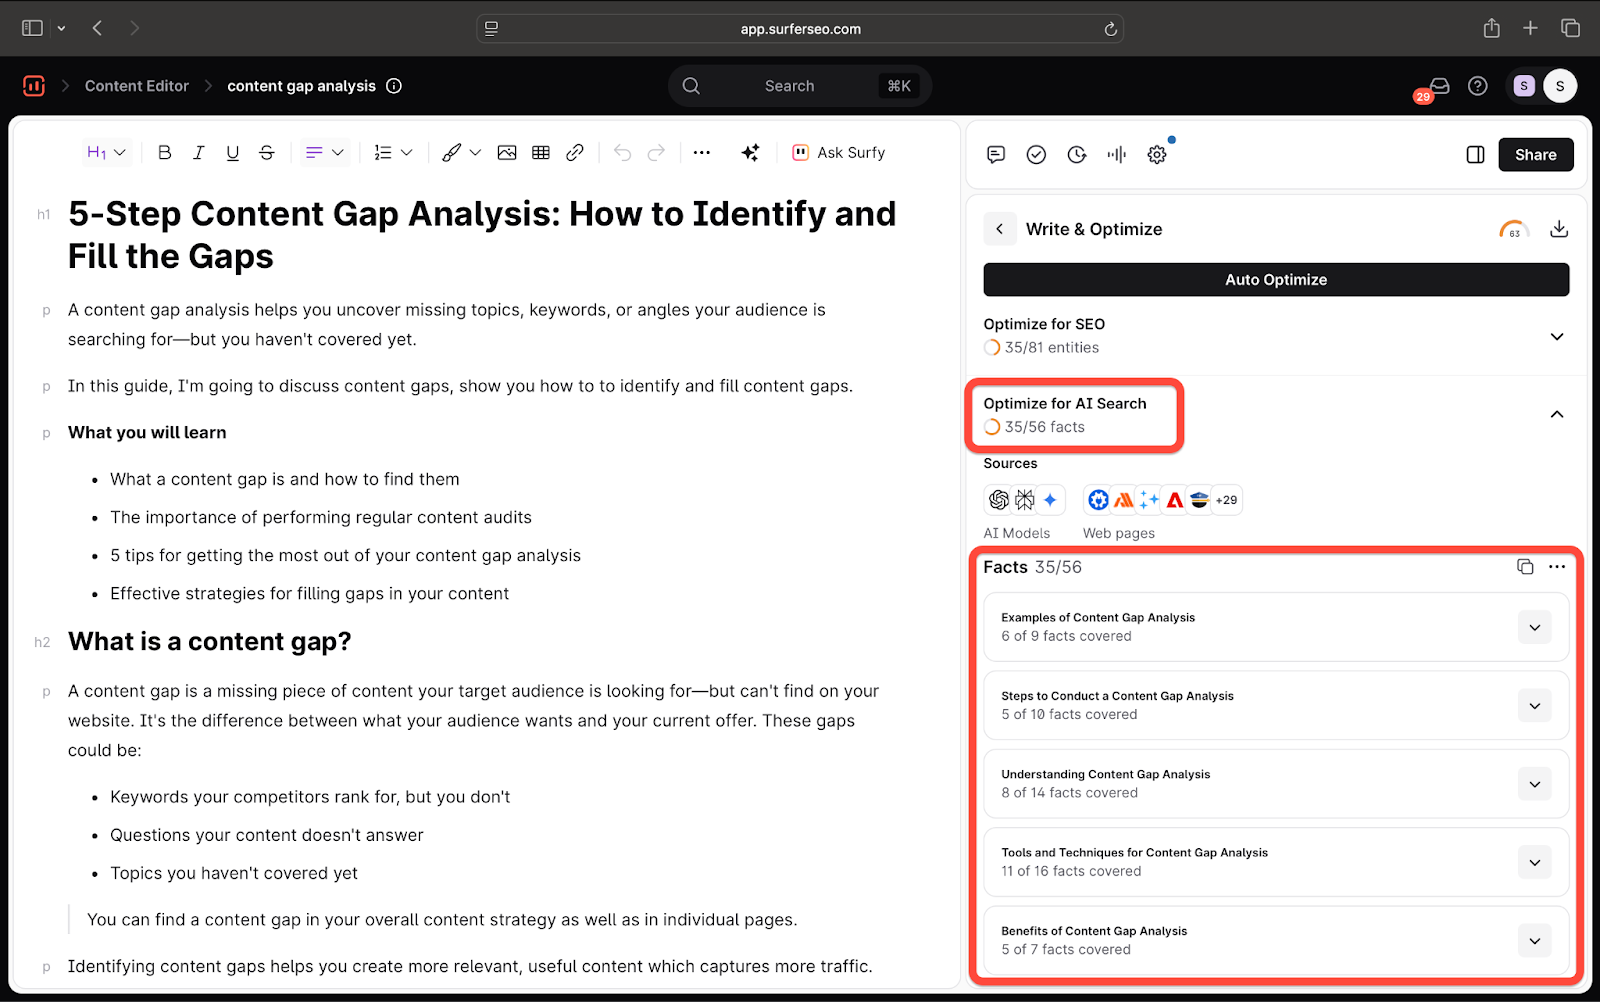Open the comments panel icon
Image resolution: width=1600 pixels, height=1002 pixels.
tap(996, 155)
